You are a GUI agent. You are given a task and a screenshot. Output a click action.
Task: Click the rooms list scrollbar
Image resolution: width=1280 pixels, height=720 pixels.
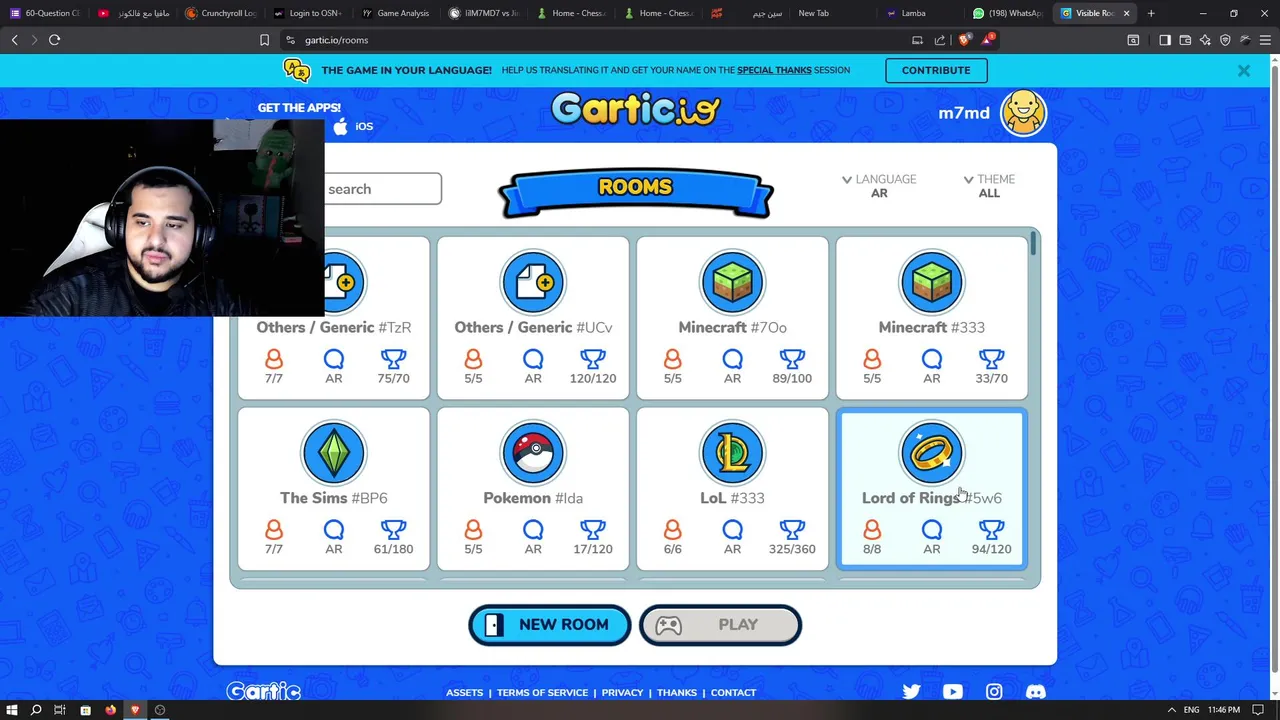click(x=1033, y=245)
